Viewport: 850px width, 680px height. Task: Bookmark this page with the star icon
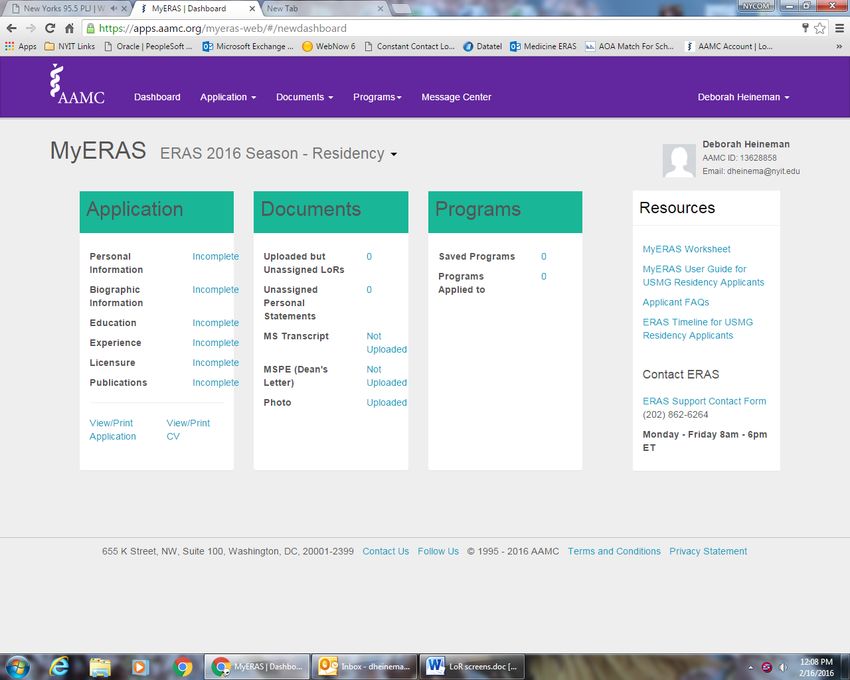coord(820,28)
